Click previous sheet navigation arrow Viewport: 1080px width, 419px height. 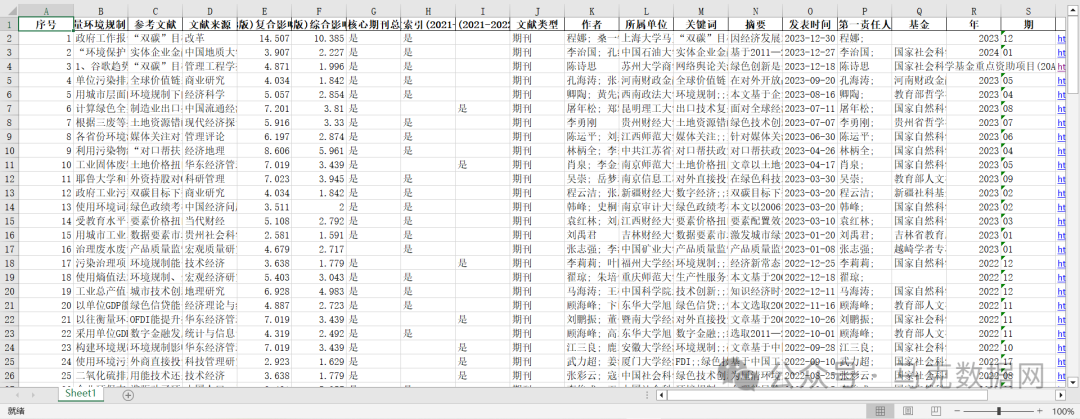[x=17, y=395]
